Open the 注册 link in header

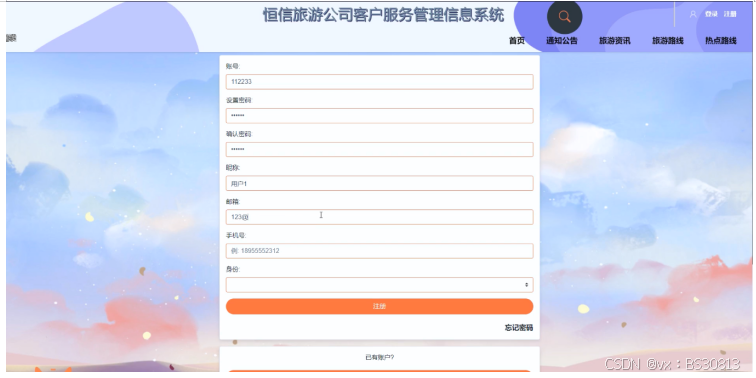coord(730,14)
